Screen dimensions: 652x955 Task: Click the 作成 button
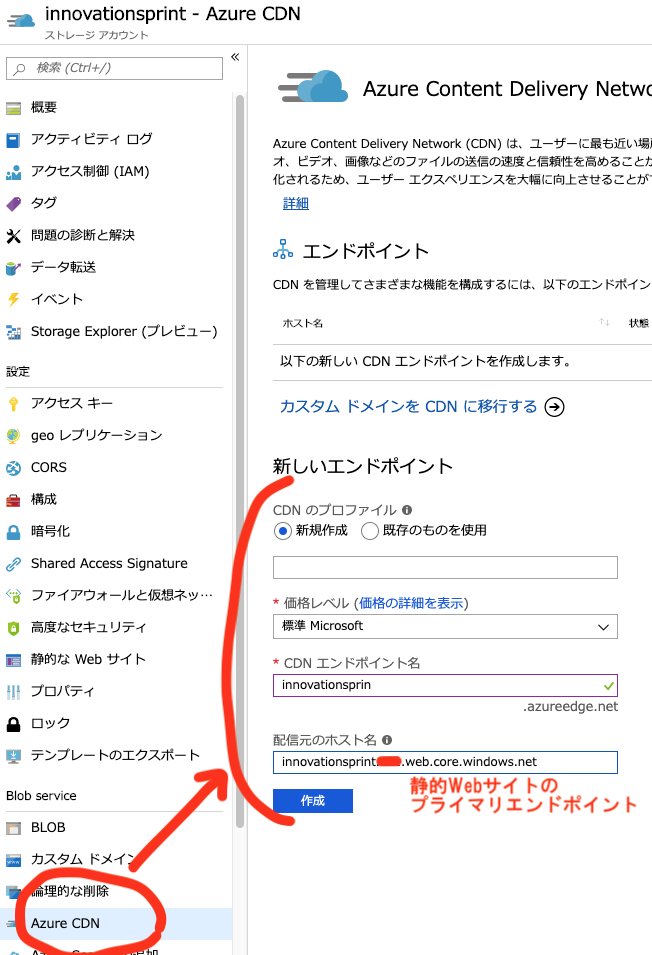(x=313, y=801)
